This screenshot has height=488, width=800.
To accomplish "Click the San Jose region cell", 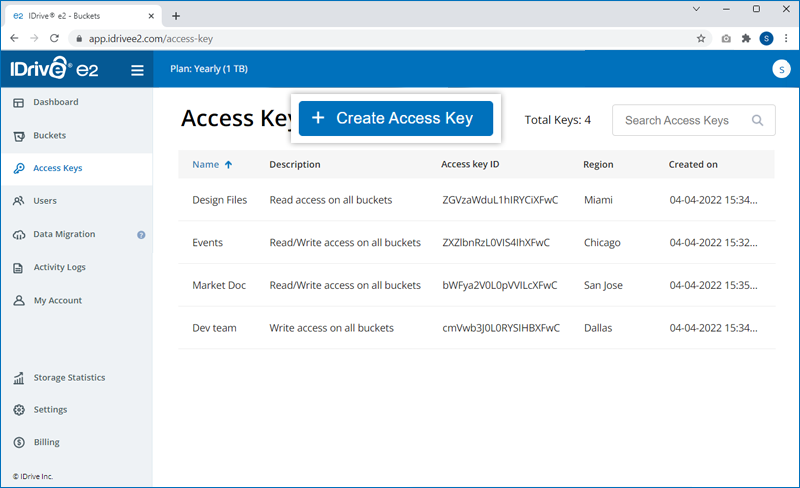I will click(x=603, y=285).
